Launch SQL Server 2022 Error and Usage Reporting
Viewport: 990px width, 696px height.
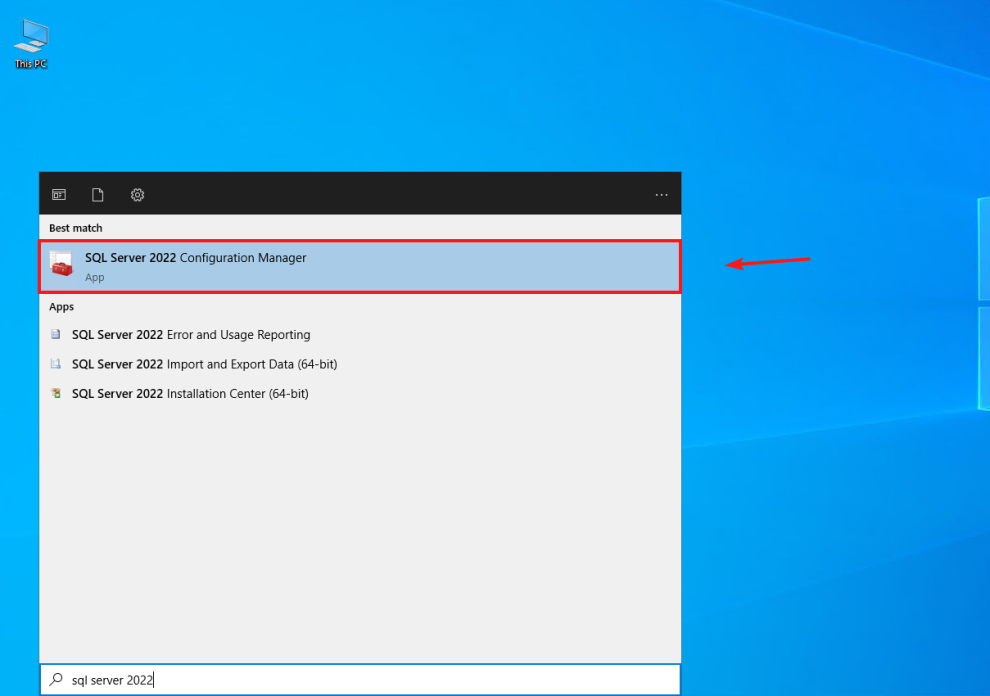[190, 335]
